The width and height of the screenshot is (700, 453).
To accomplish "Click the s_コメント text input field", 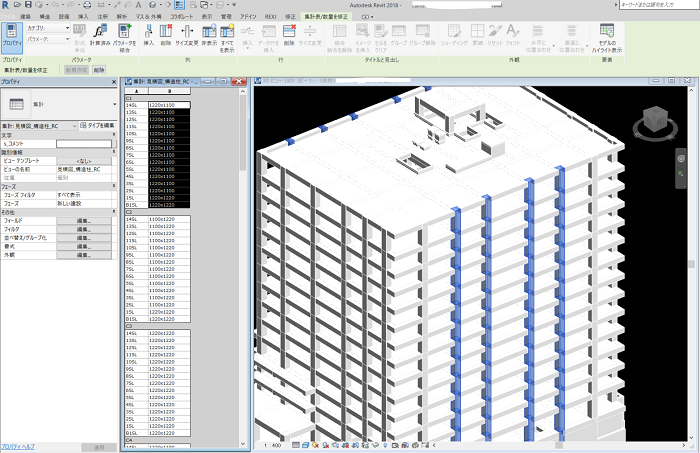I will (x=82, y=144).
